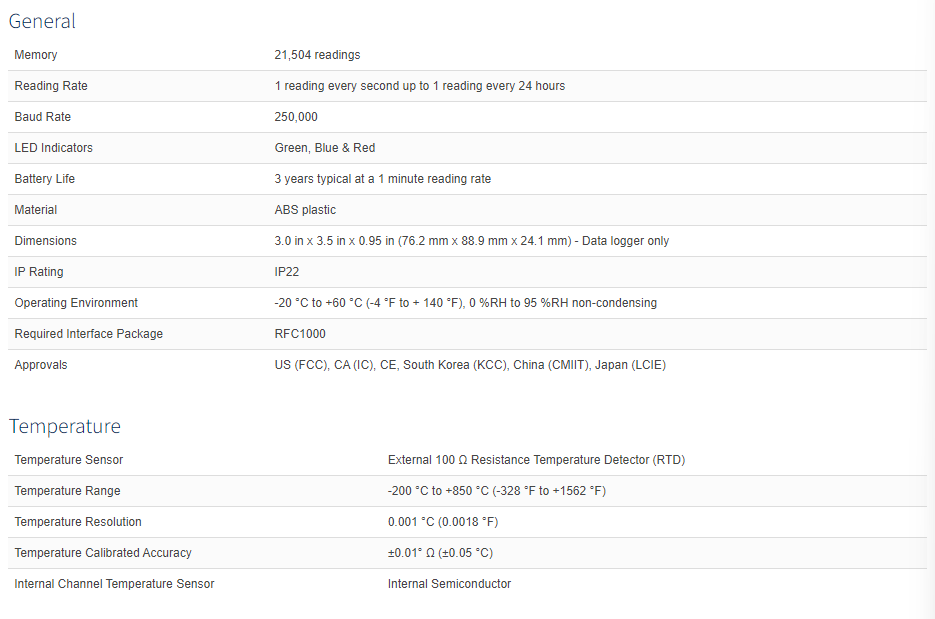This screenshot has width=935, height=619.
Task: Click the Baud Rate value 250,000
Action: pyautogui.click(x=296, y=117)
